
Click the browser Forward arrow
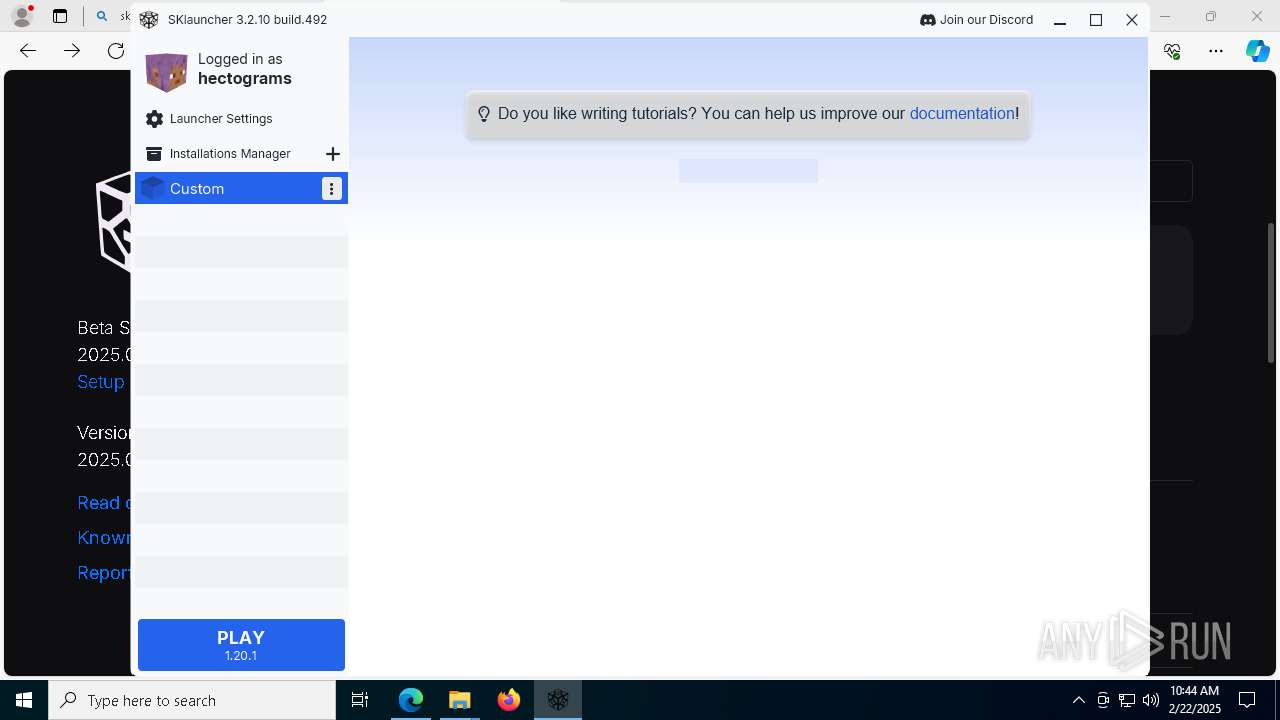[72, 51]
